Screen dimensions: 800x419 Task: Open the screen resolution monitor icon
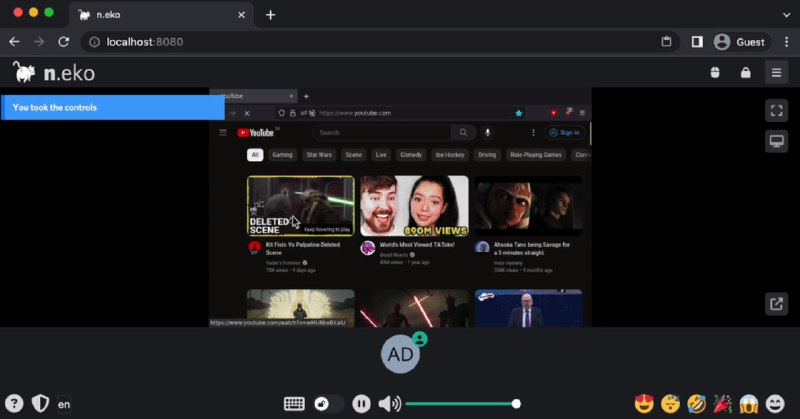[x=776, y=141]
